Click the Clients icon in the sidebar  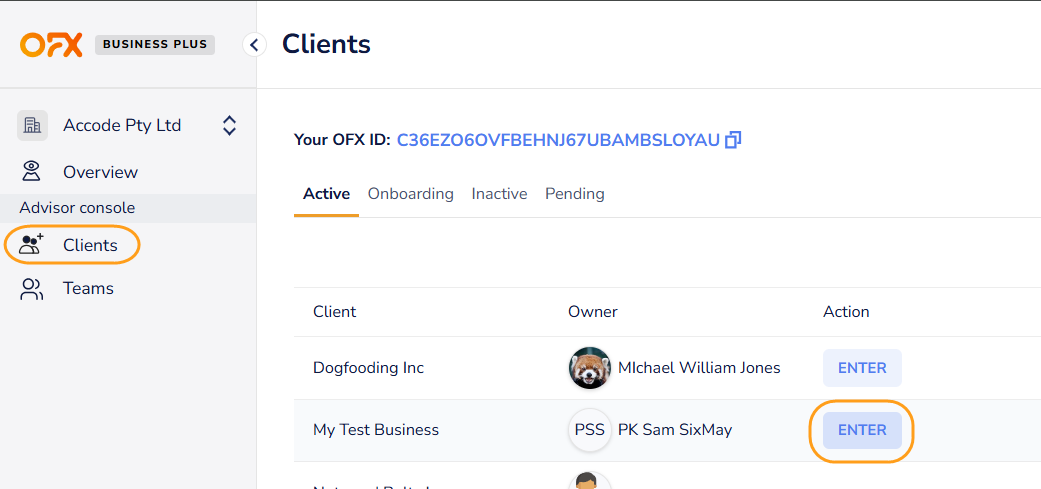[x=33, y=245]
